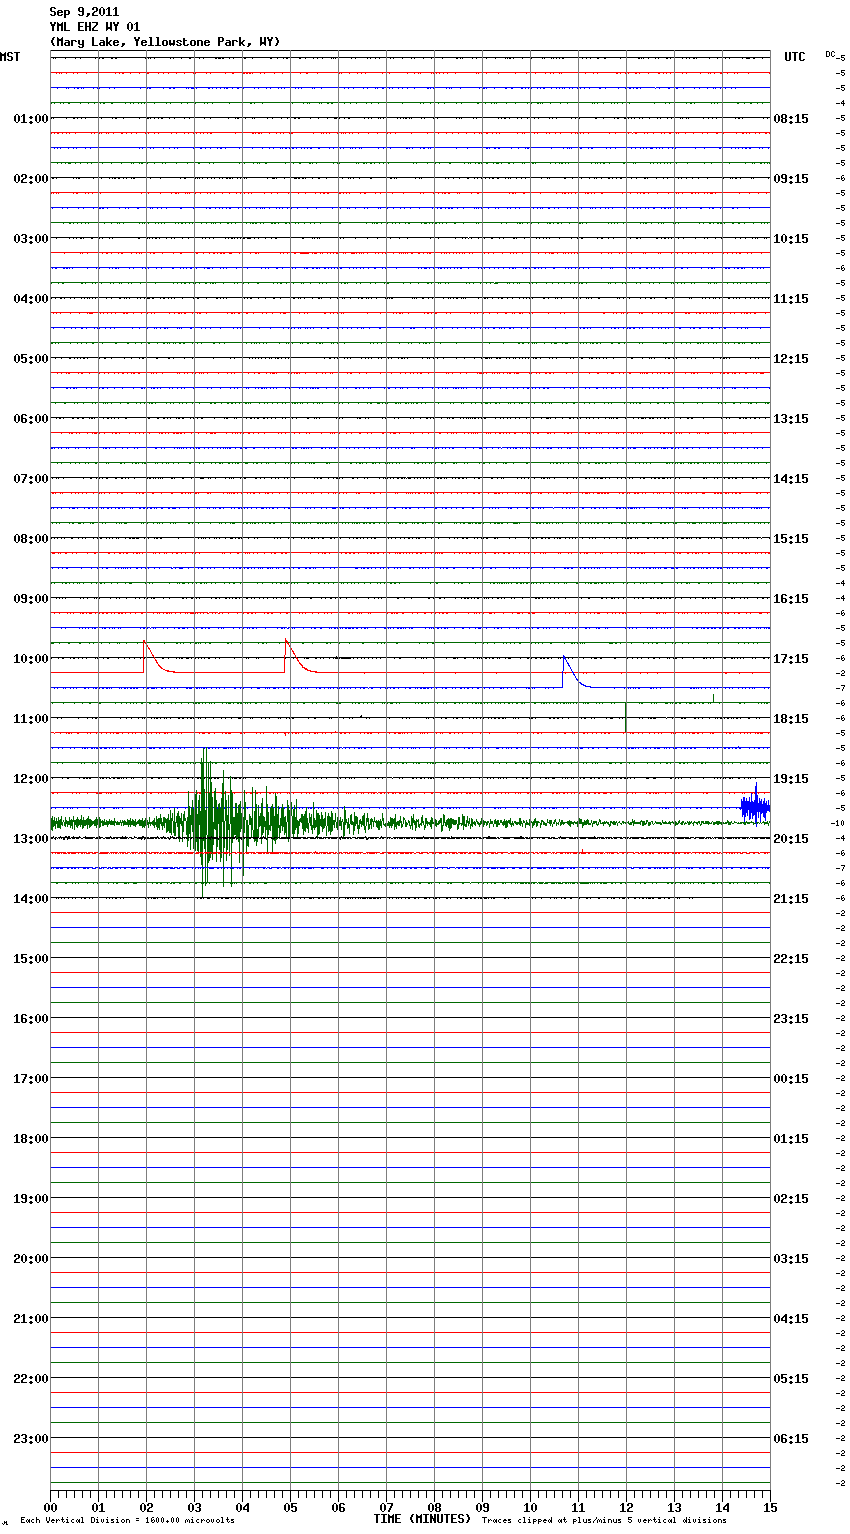This screenshot has height=1534, width=850.
Task: Select the 06:00 MST row label
Action: pyautogui.click(x=30, y=418)
